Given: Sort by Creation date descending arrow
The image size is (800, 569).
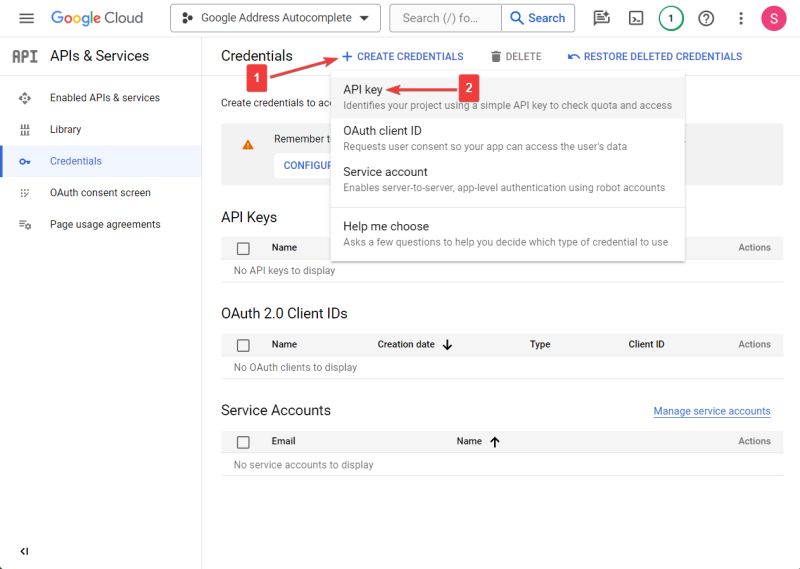Looking at the screenshot, I should click(447, 345).
